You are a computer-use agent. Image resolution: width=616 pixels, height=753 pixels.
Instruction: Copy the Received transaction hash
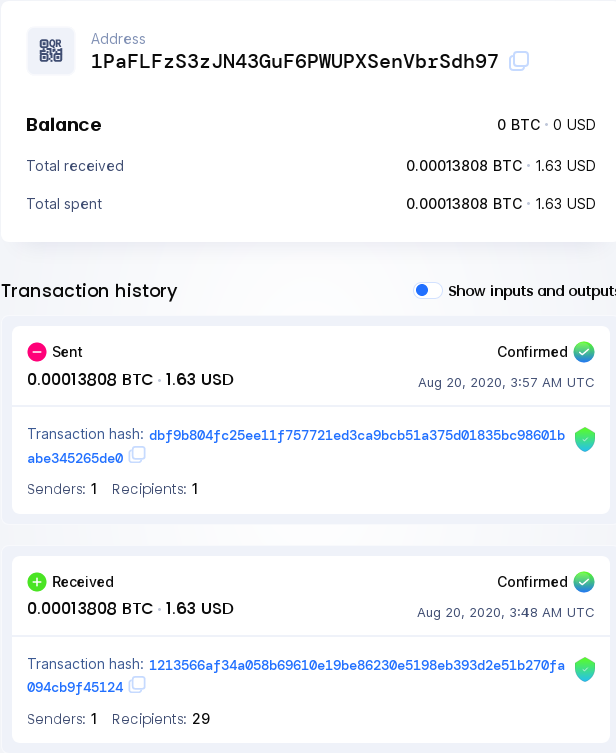coord(137,685)
